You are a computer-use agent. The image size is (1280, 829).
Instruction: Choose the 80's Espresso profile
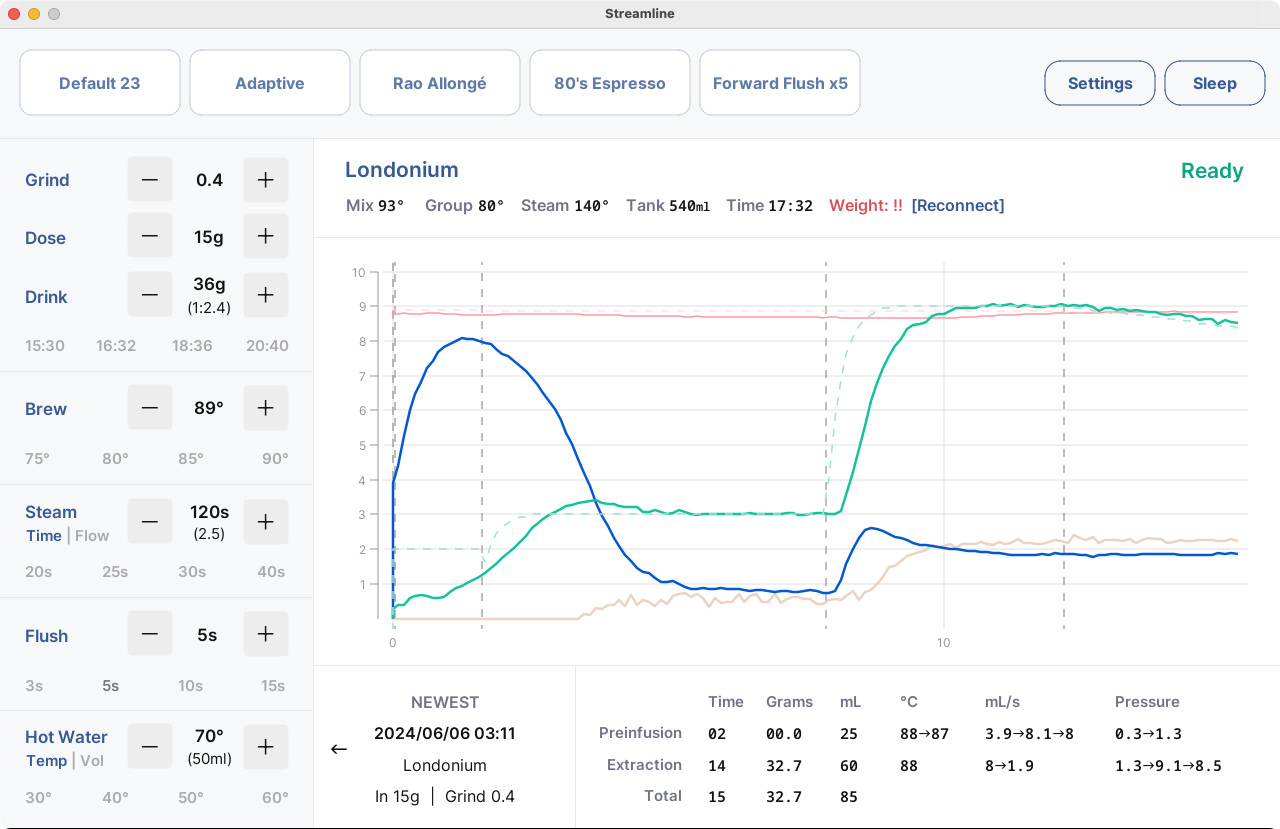[610, 83]
